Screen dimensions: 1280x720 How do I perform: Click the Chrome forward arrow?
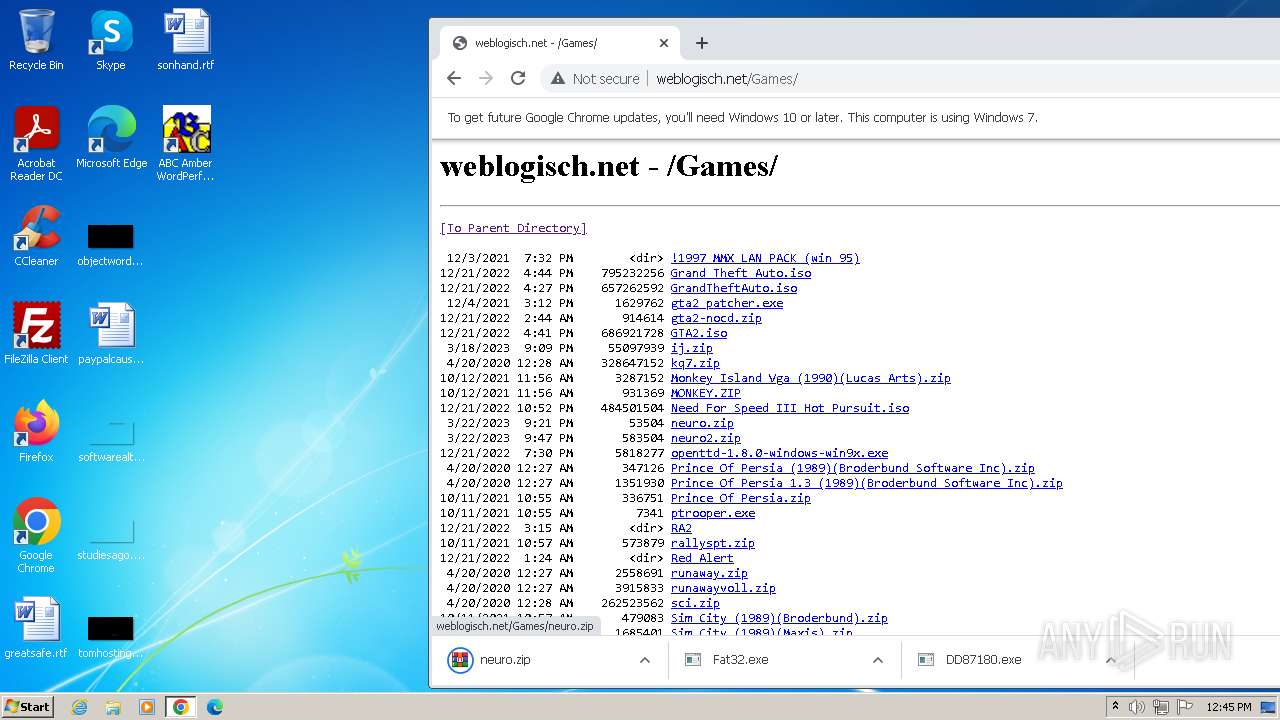coord(486,78)
